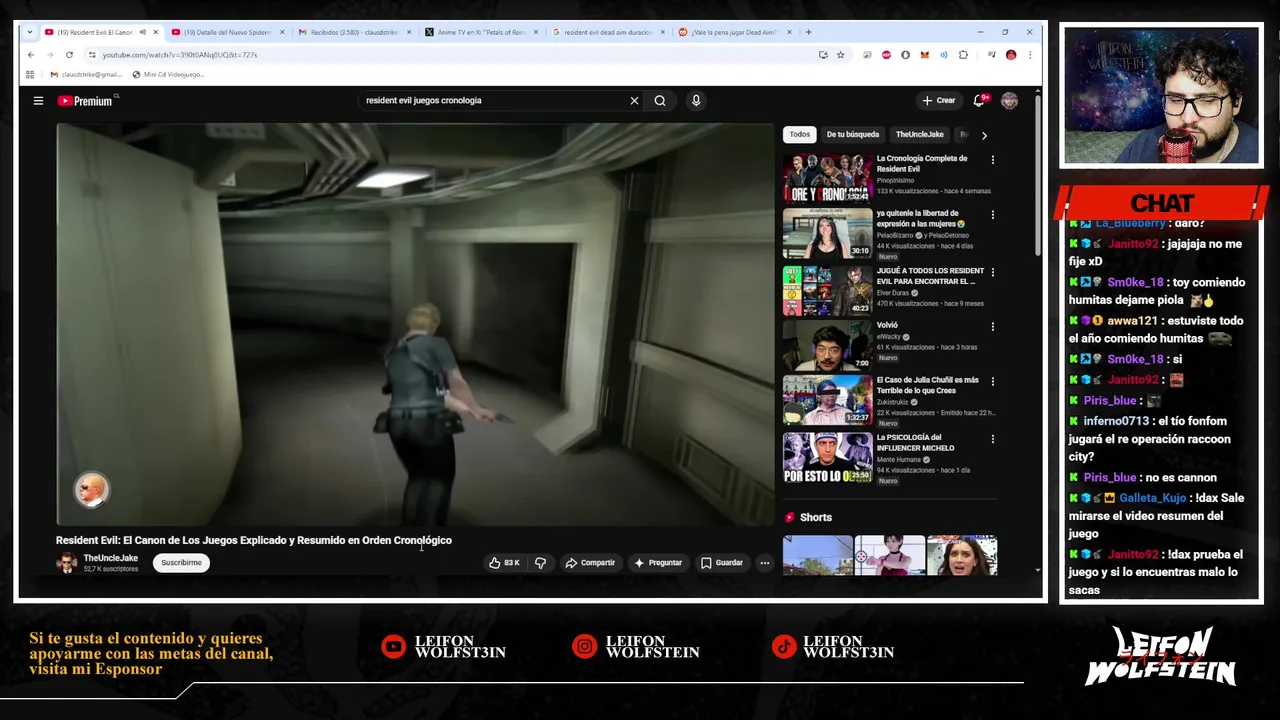This screenshot has width=1280, height=720.
Task: Open options for JUGUÉ A TODOS LOS RESIDENT video
Action: click(993, 272)
